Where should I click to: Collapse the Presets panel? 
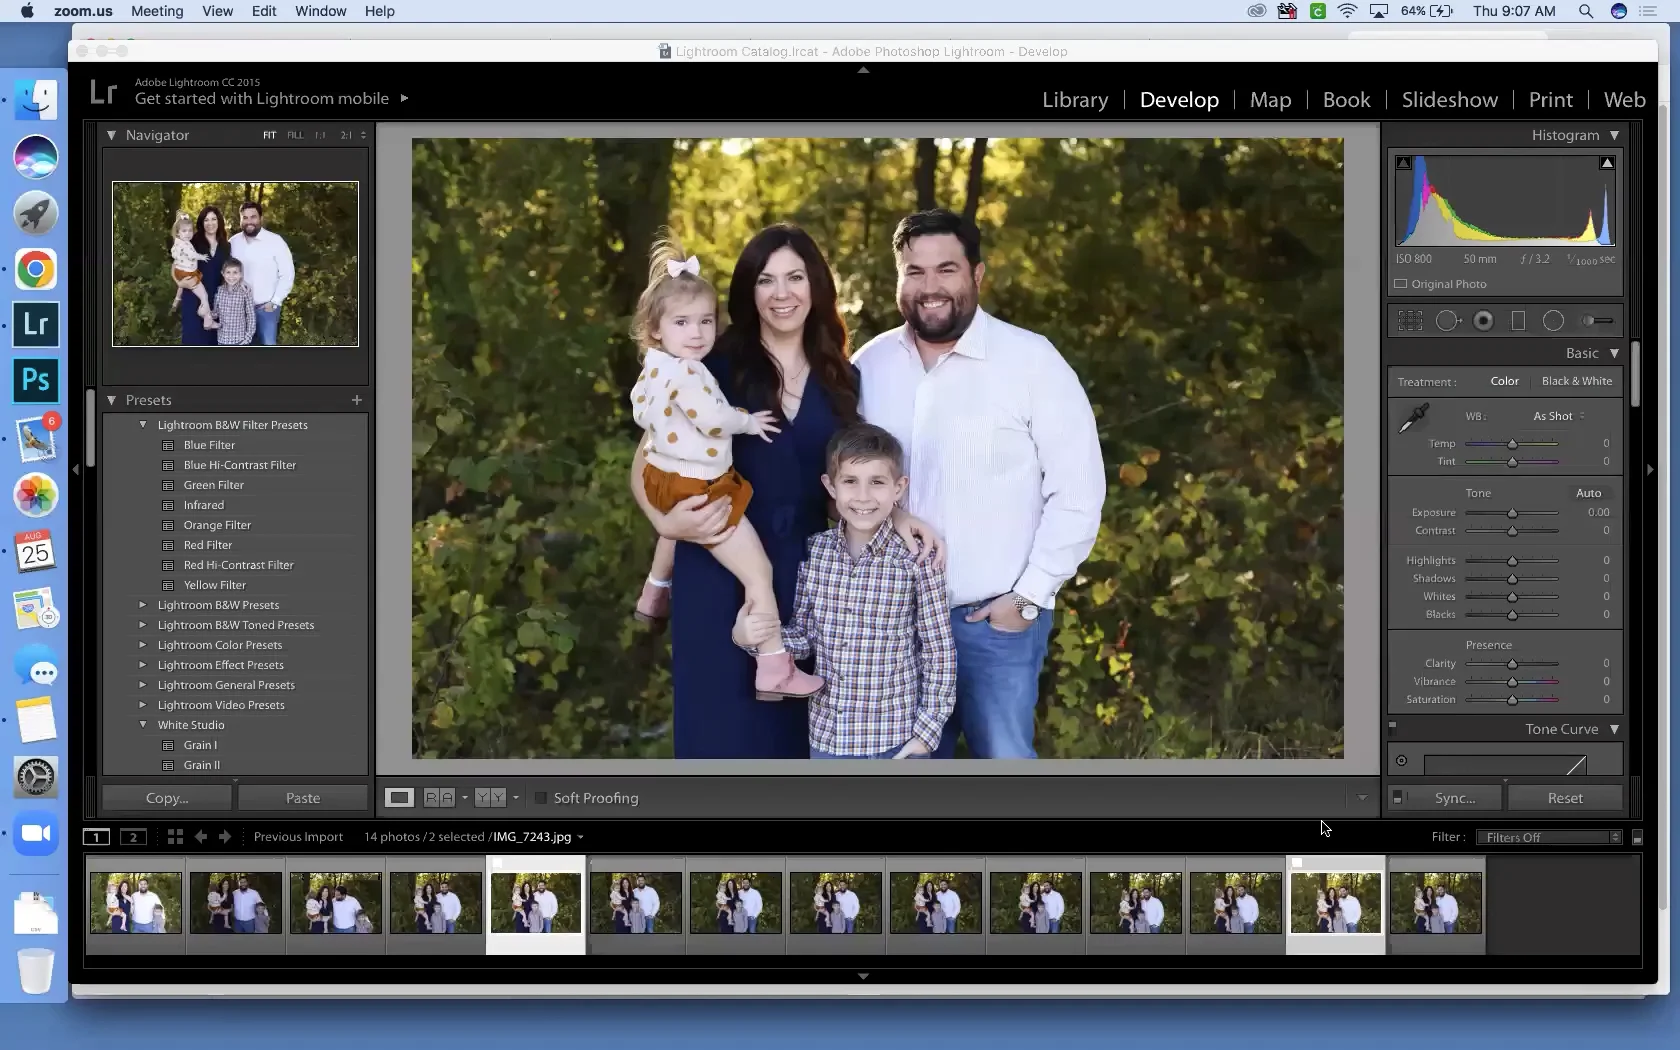point(112,400)
